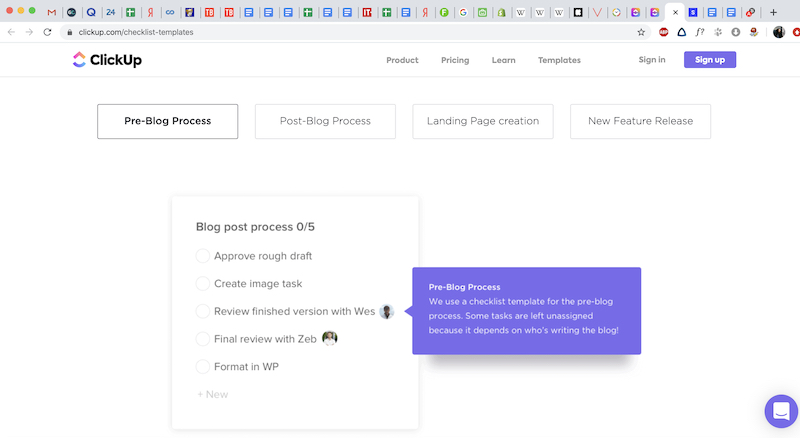Click Wes's assignee avatar
This screenshot has height=438, width=800.
387,311
